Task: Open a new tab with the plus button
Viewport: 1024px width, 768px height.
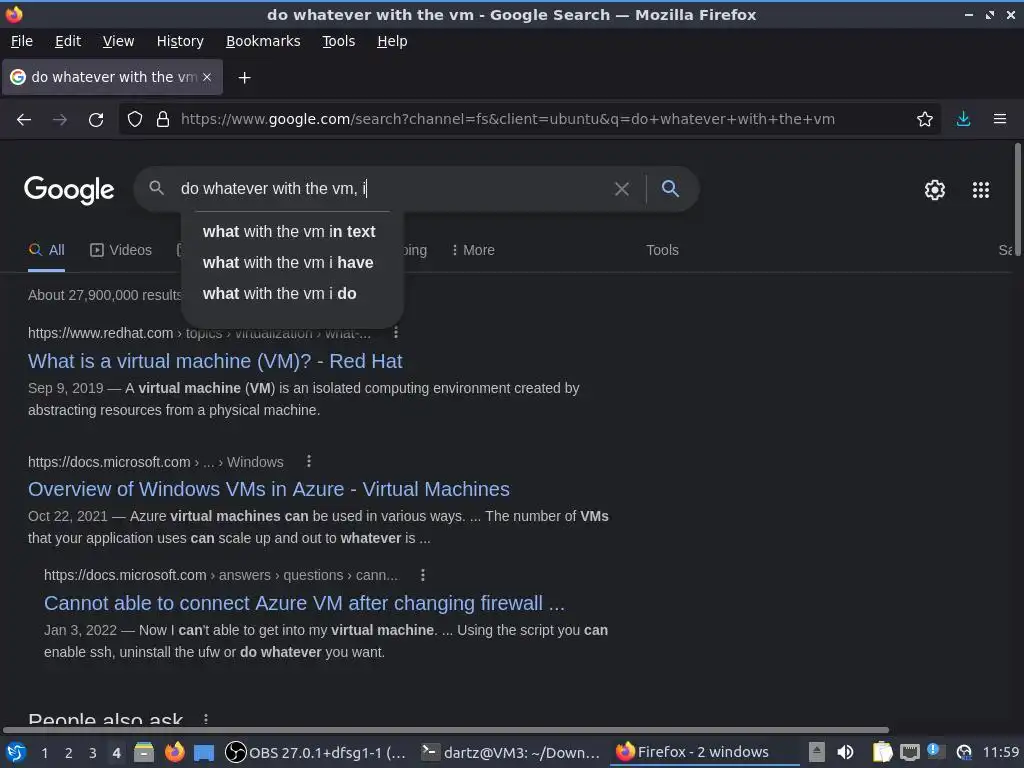Action: [244, 78]
